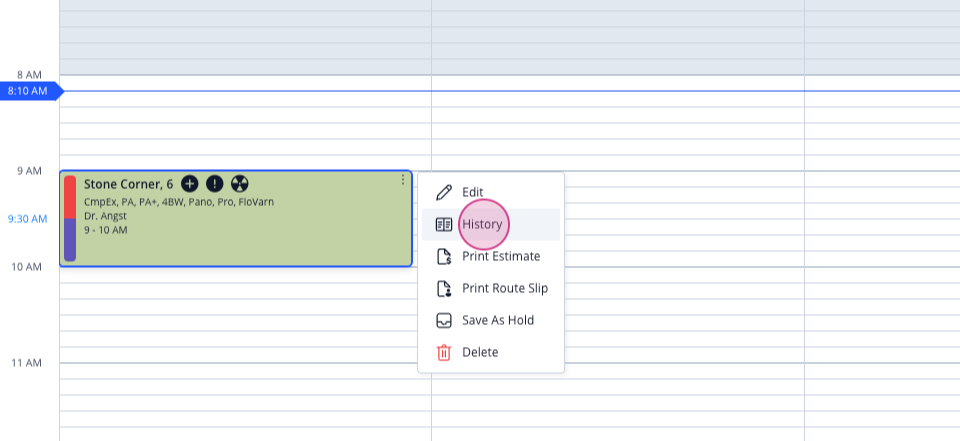Click the CmpEx, PA, PA+ procedures line
The height and width of the screenshot is (441, 960).
click(x=179, y=202)
